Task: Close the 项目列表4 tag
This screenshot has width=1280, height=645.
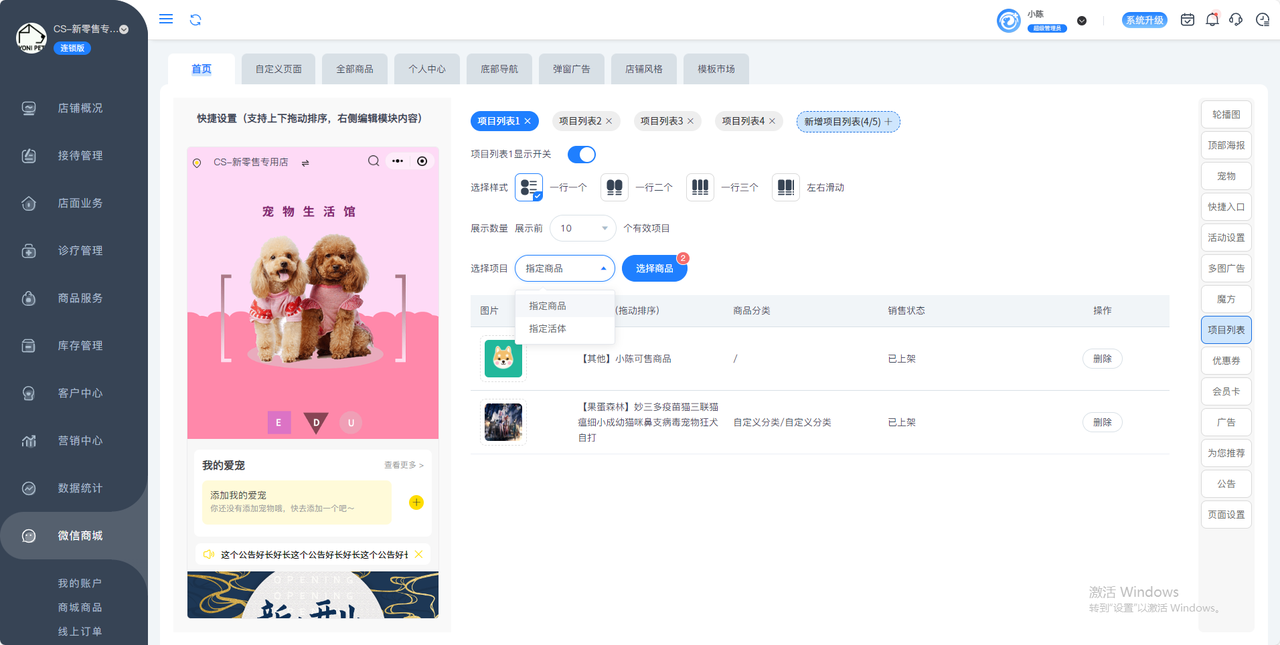Action: coord(773,121)
